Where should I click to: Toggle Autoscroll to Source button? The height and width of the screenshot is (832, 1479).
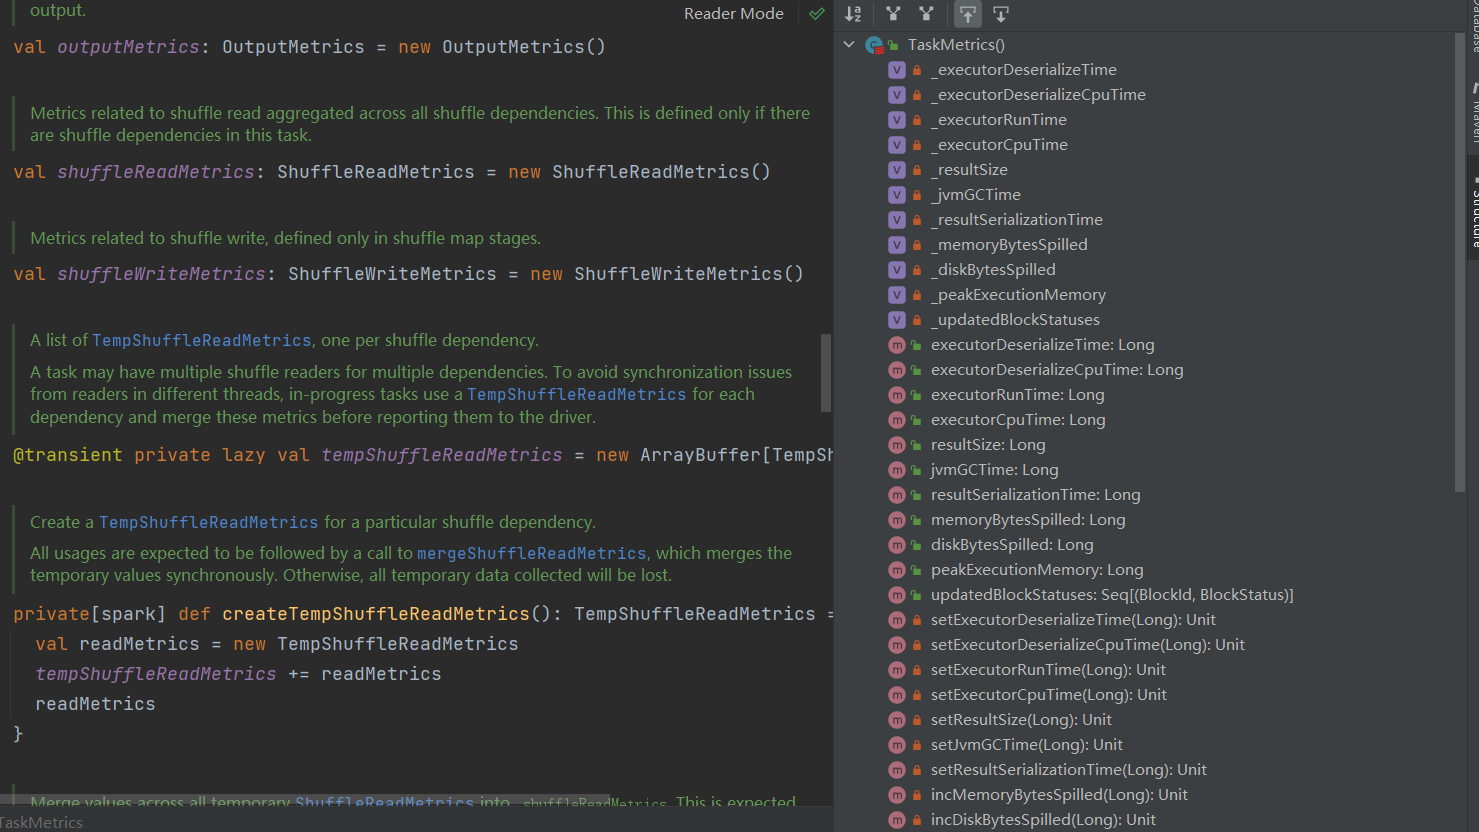pos(967,14)
